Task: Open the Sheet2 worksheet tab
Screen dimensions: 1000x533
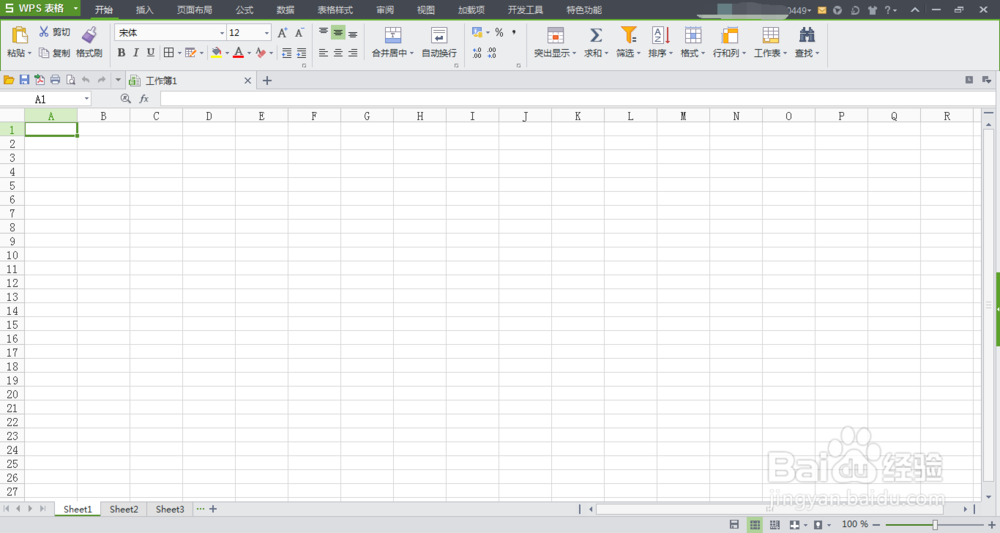Action: click(124, 509)
